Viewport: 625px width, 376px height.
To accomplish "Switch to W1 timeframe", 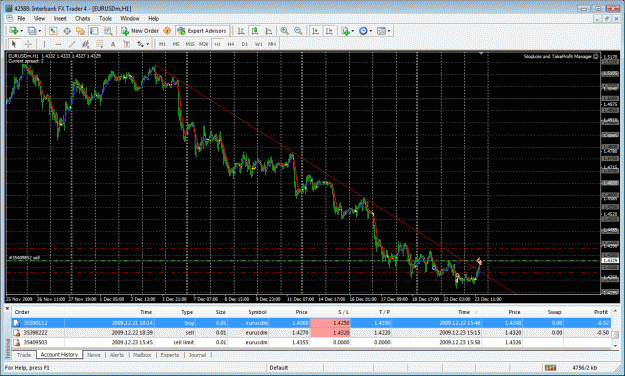I will coord(259,44).
